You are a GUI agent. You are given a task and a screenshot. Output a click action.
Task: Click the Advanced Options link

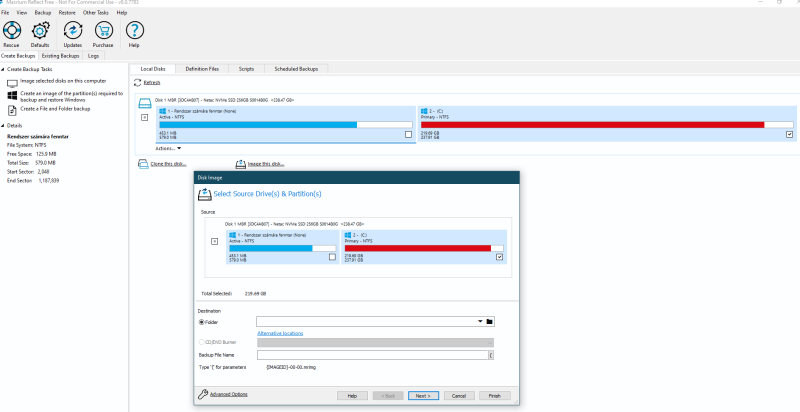tap(229, 394)
